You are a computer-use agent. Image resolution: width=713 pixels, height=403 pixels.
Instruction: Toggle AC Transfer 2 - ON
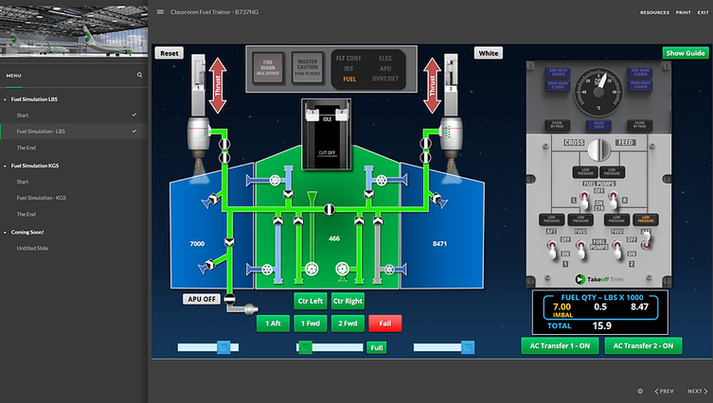click(643, 346)
